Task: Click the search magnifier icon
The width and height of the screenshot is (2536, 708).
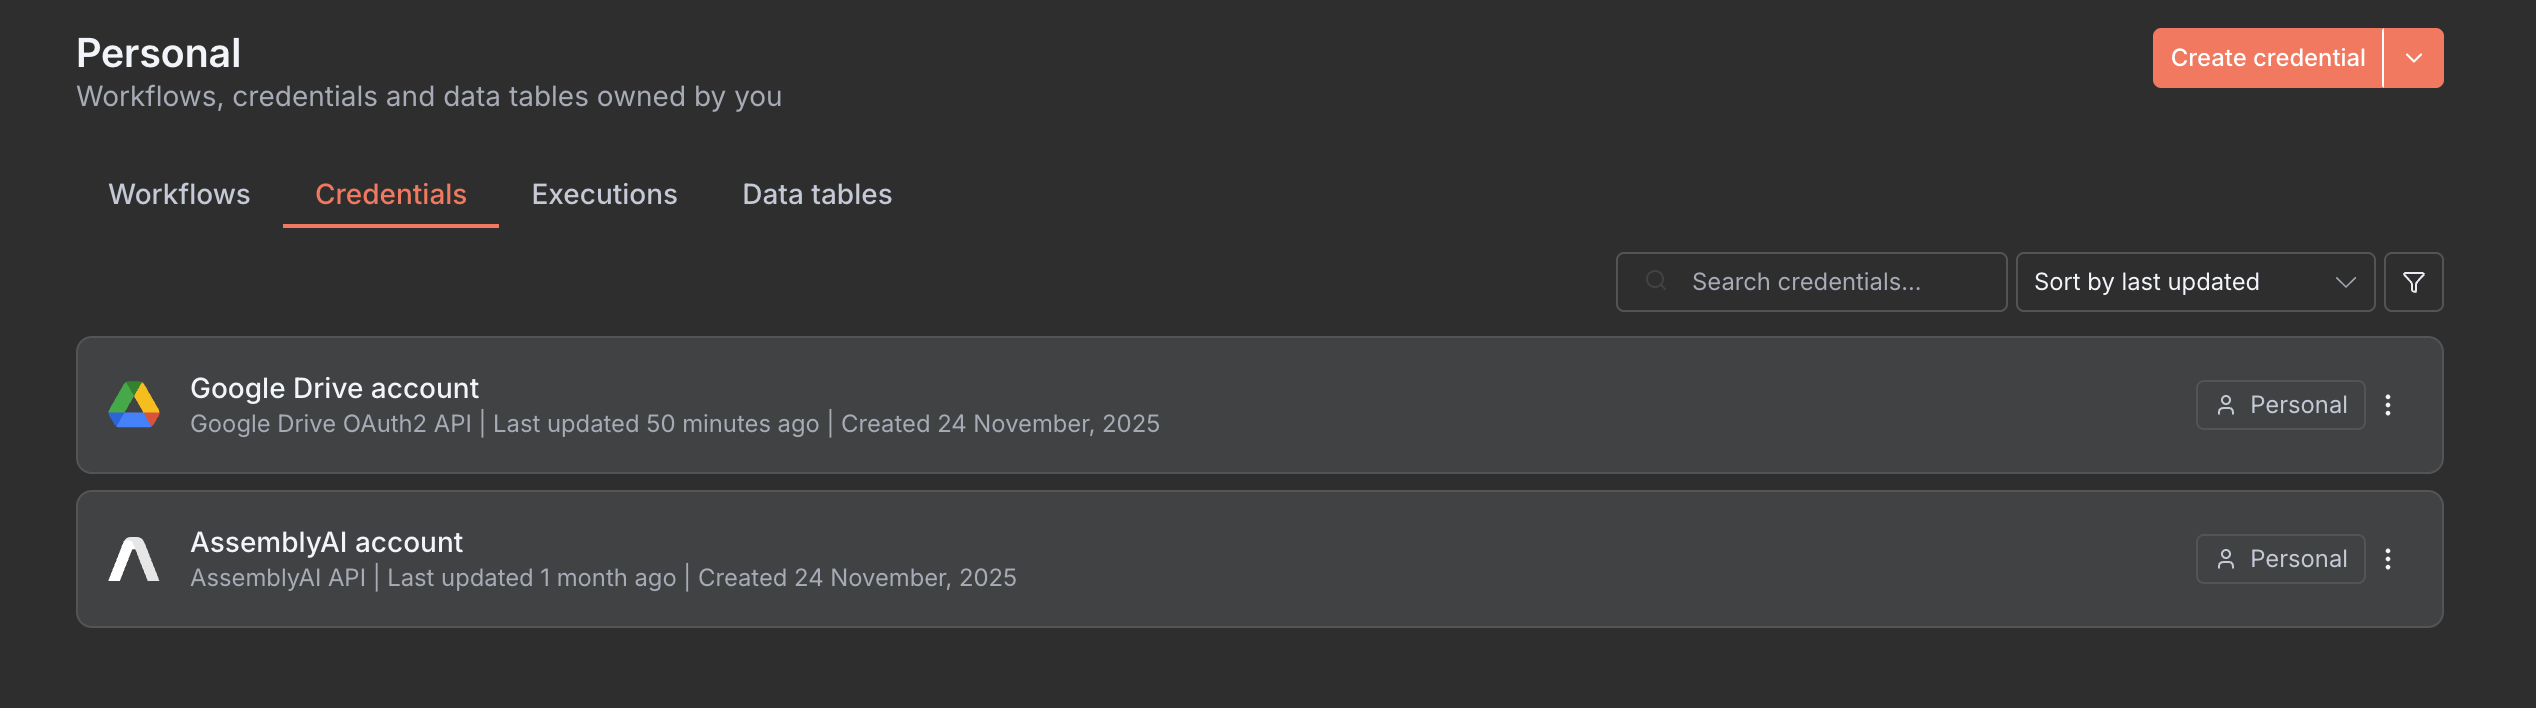Action: pyautogui.click(x=1656, y=281)
